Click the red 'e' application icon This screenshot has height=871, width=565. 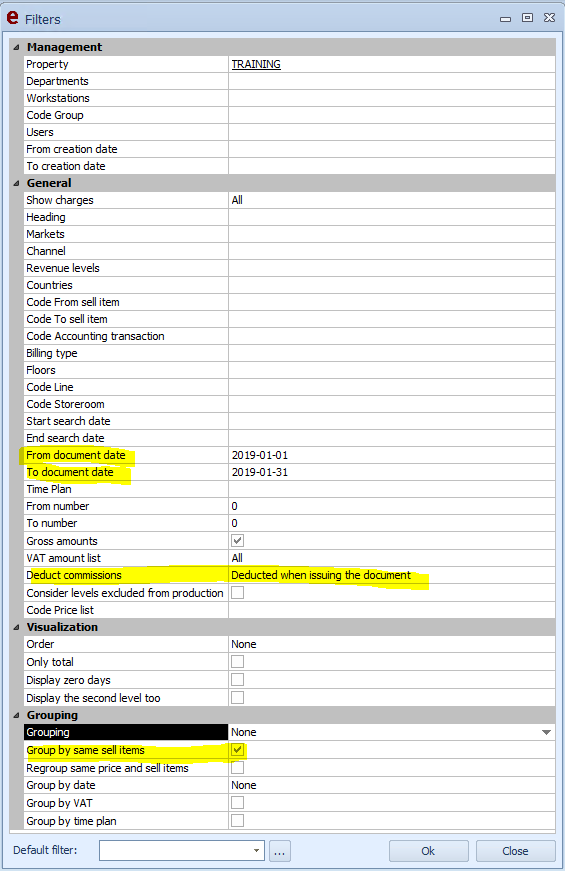pyautogui.click(x=12, y=18)
